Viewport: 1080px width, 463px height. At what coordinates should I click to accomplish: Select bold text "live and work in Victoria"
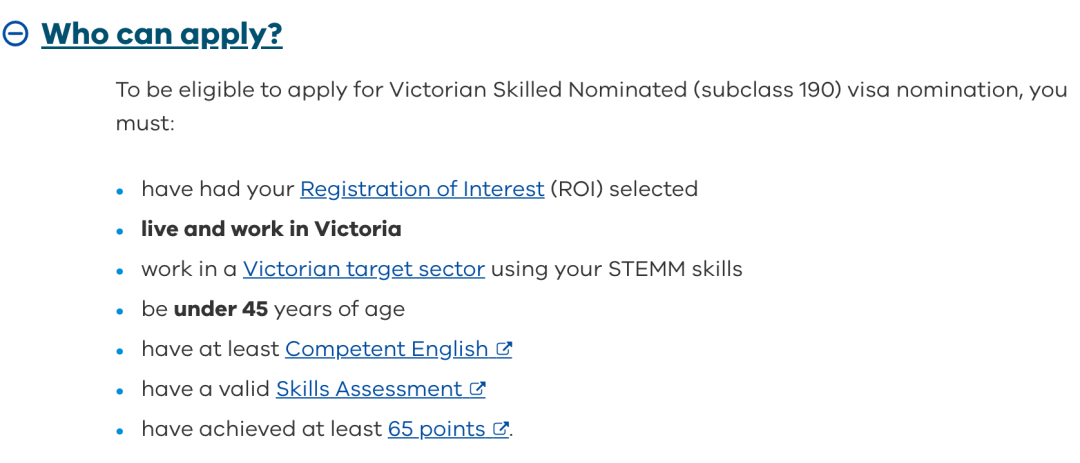(271, 229)
